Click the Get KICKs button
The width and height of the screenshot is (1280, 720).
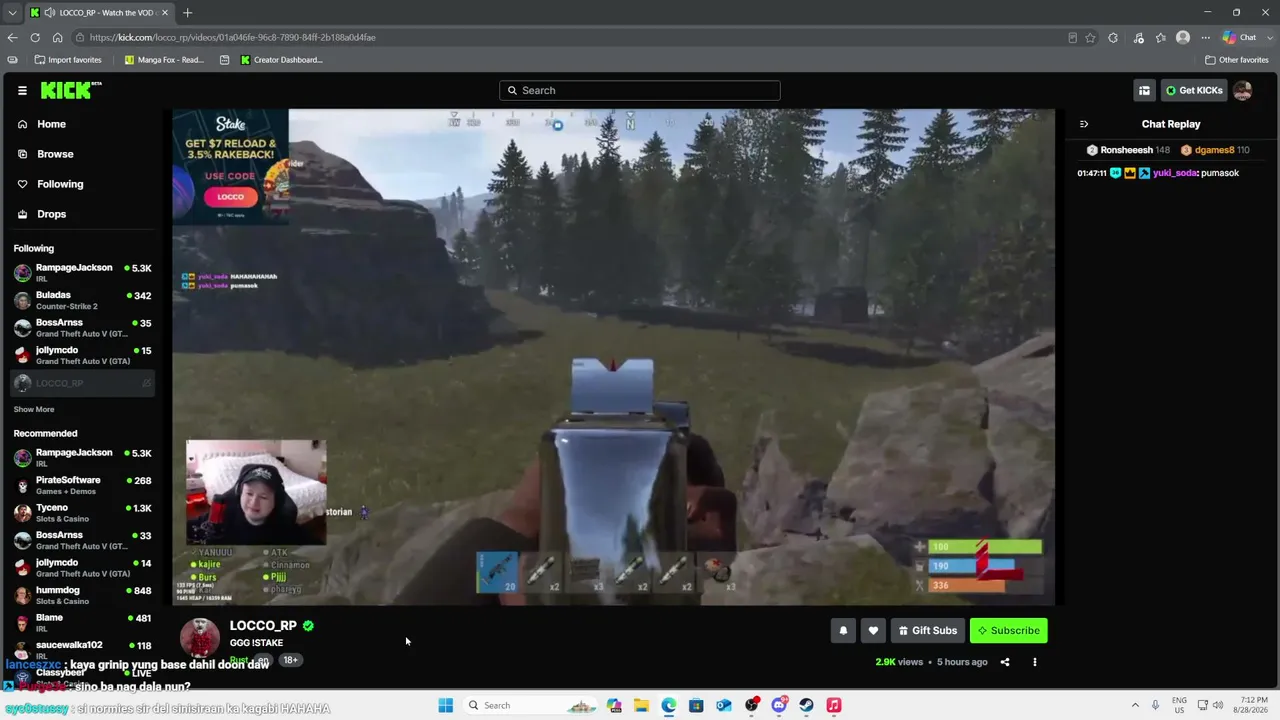[x=1194, y=90]
